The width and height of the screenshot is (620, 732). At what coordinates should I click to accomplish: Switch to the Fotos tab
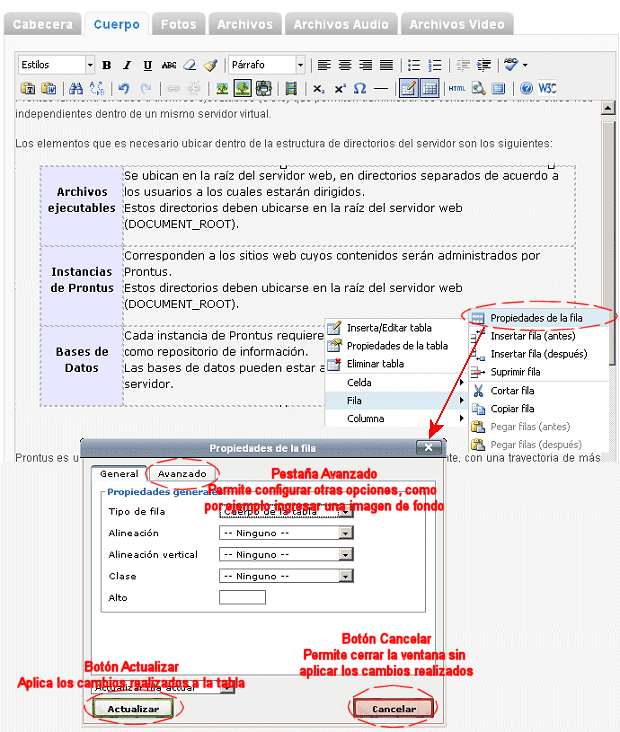pyautogui.click(x=180, y=23)
